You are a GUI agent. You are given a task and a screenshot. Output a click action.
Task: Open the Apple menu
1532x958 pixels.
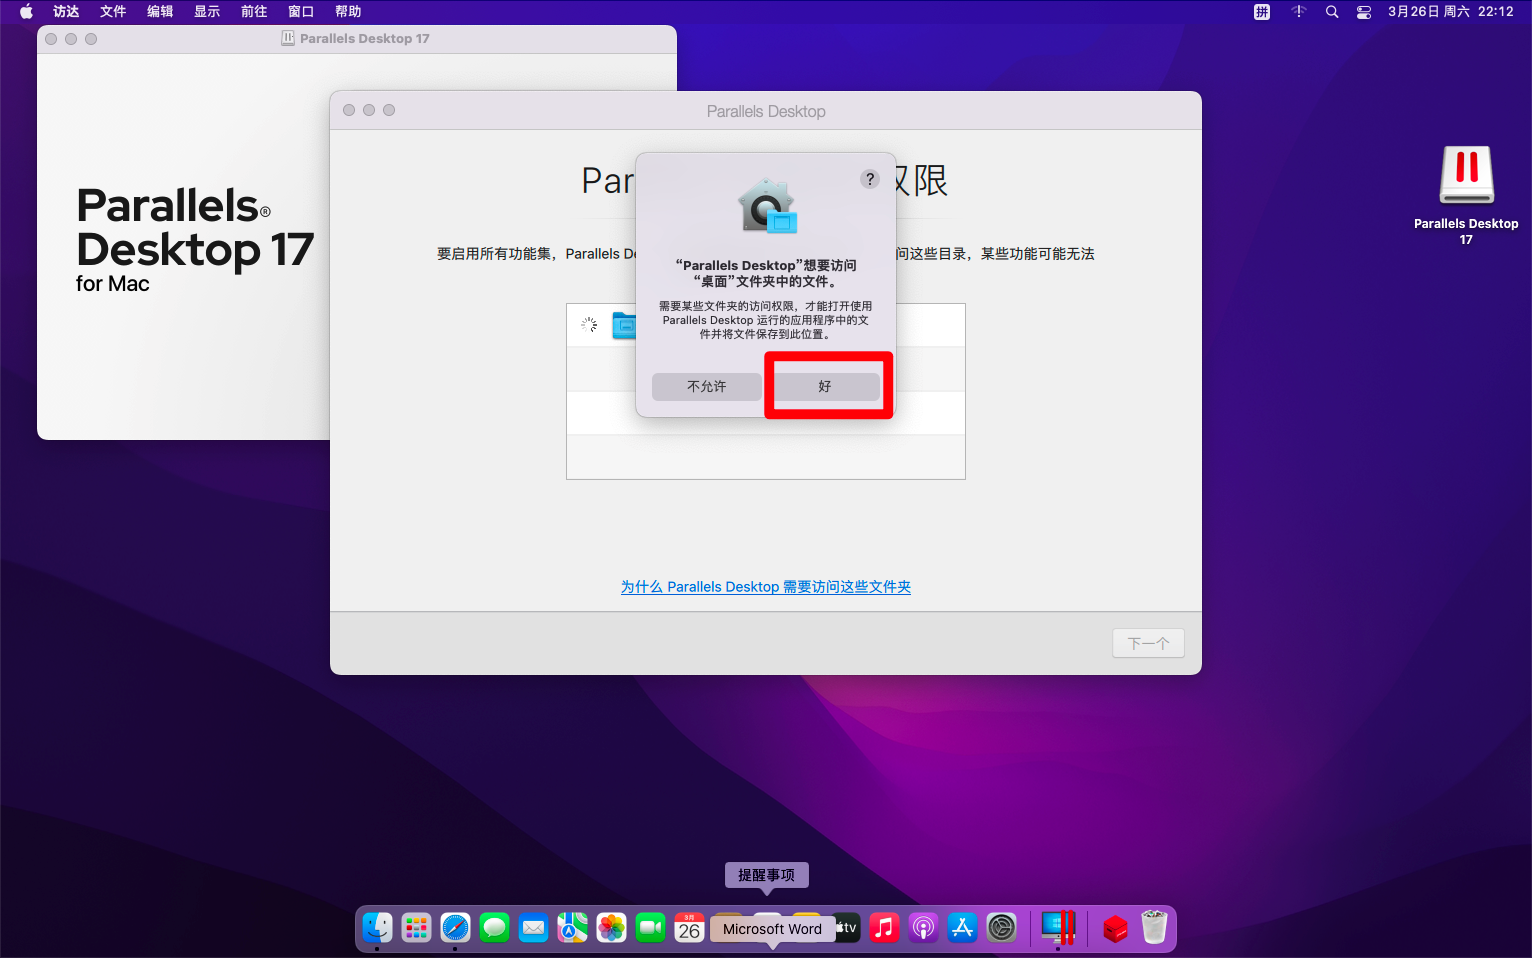[x=26, y=12]
